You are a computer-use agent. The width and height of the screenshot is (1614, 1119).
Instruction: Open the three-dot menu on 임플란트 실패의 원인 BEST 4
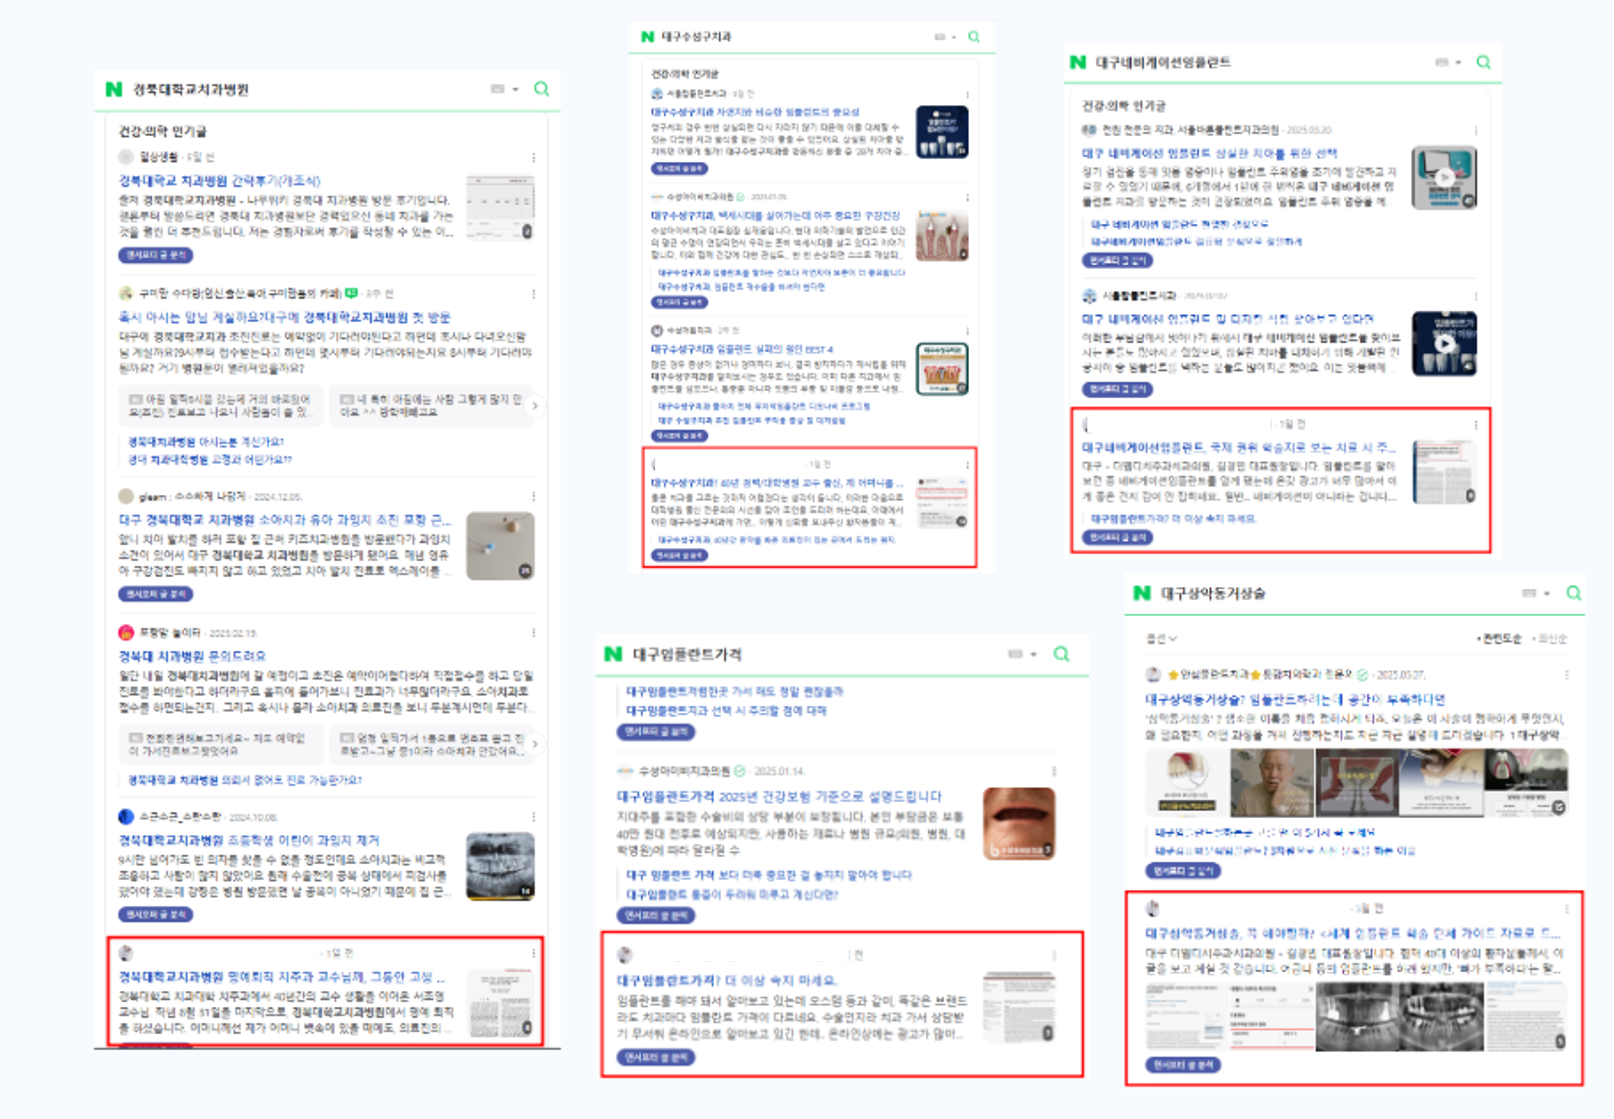point(967,330)
